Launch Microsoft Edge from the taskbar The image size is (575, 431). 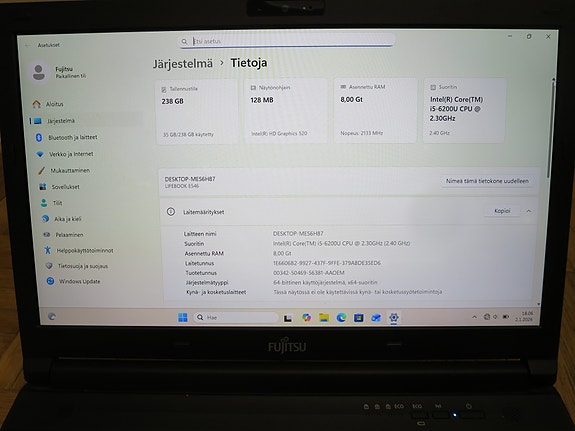(x=341, y=318)
